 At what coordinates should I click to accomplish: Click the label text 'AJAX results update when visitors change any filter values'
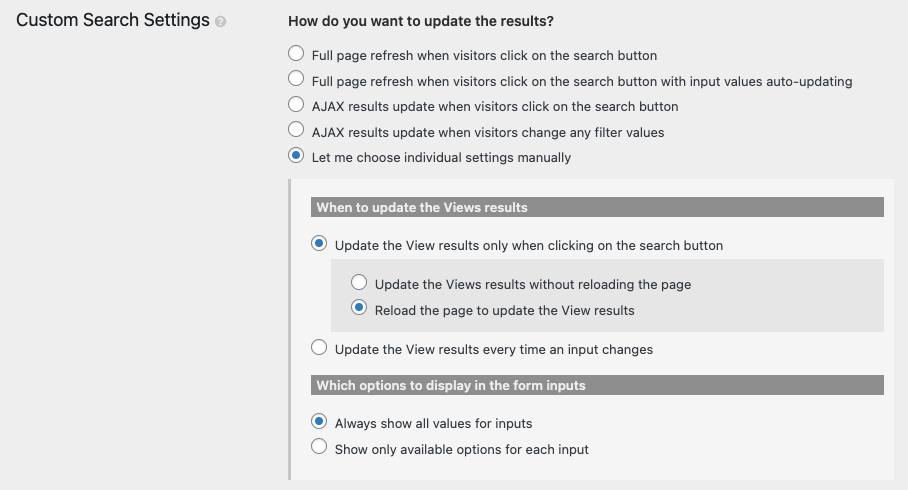coord(488,133)
